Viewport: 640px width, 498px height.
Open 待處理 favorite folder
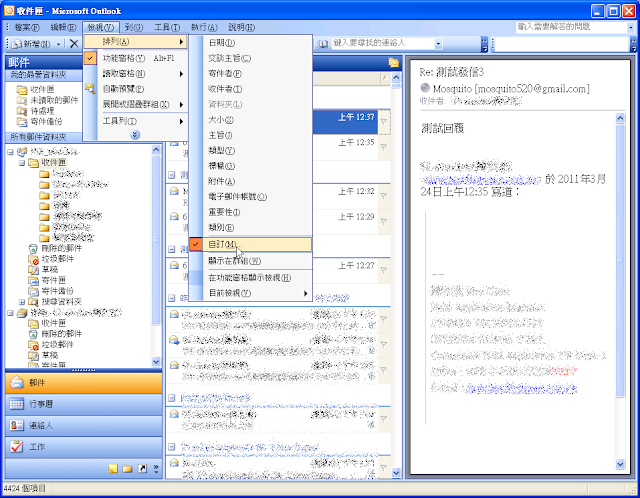point(42,111)
